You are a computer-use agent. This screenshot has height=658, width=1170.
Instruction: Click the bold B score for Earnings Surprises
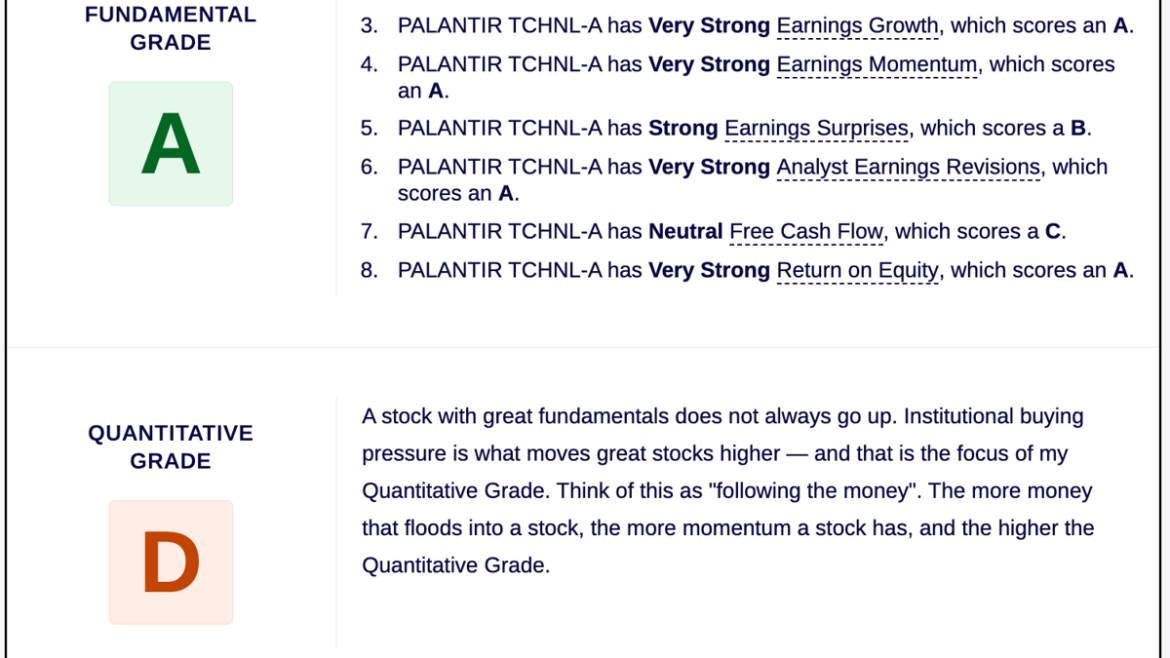tap(1077, 128)
